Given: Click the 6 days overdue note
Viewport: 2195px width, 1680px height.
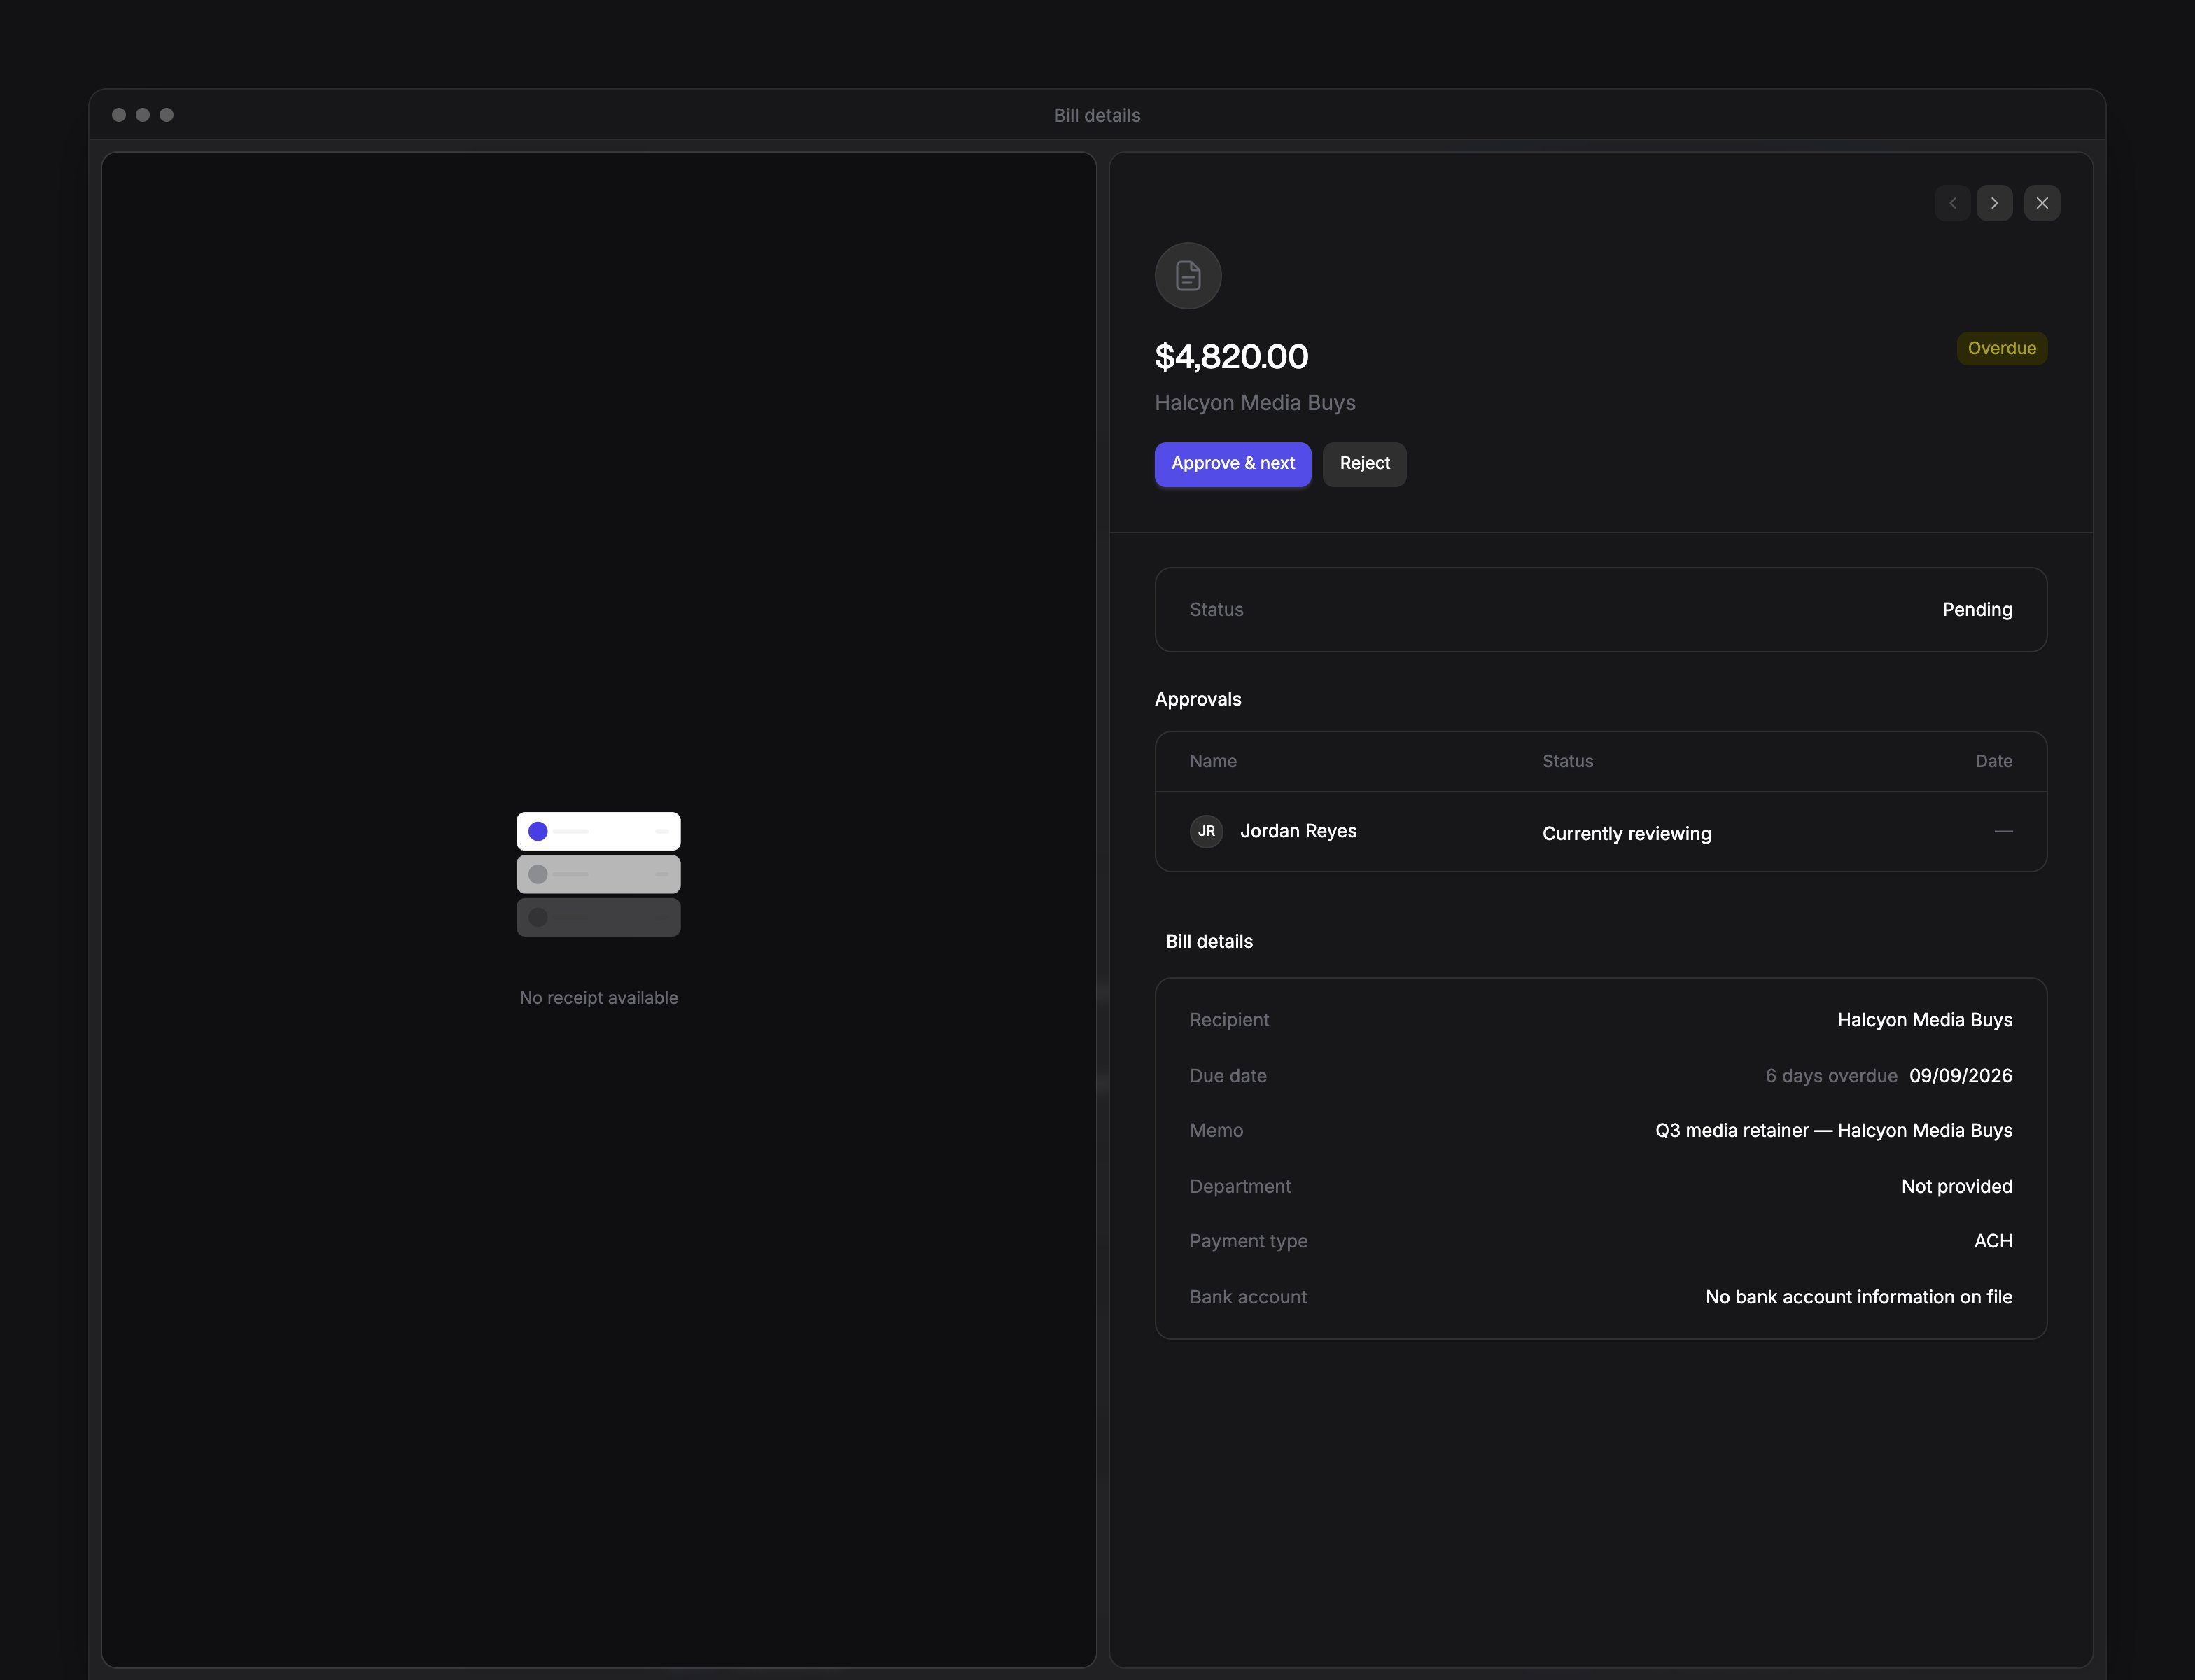Looking at the screenshot, I should tap(1831, 1076).
